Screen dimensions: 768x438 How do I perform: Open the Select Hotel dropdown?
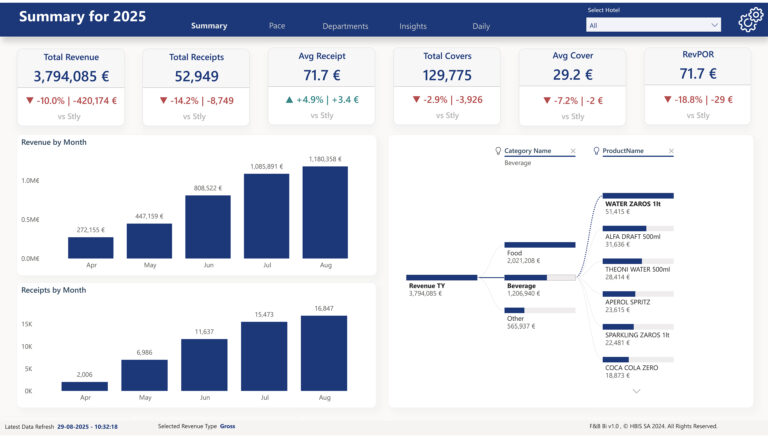point(654,25)
